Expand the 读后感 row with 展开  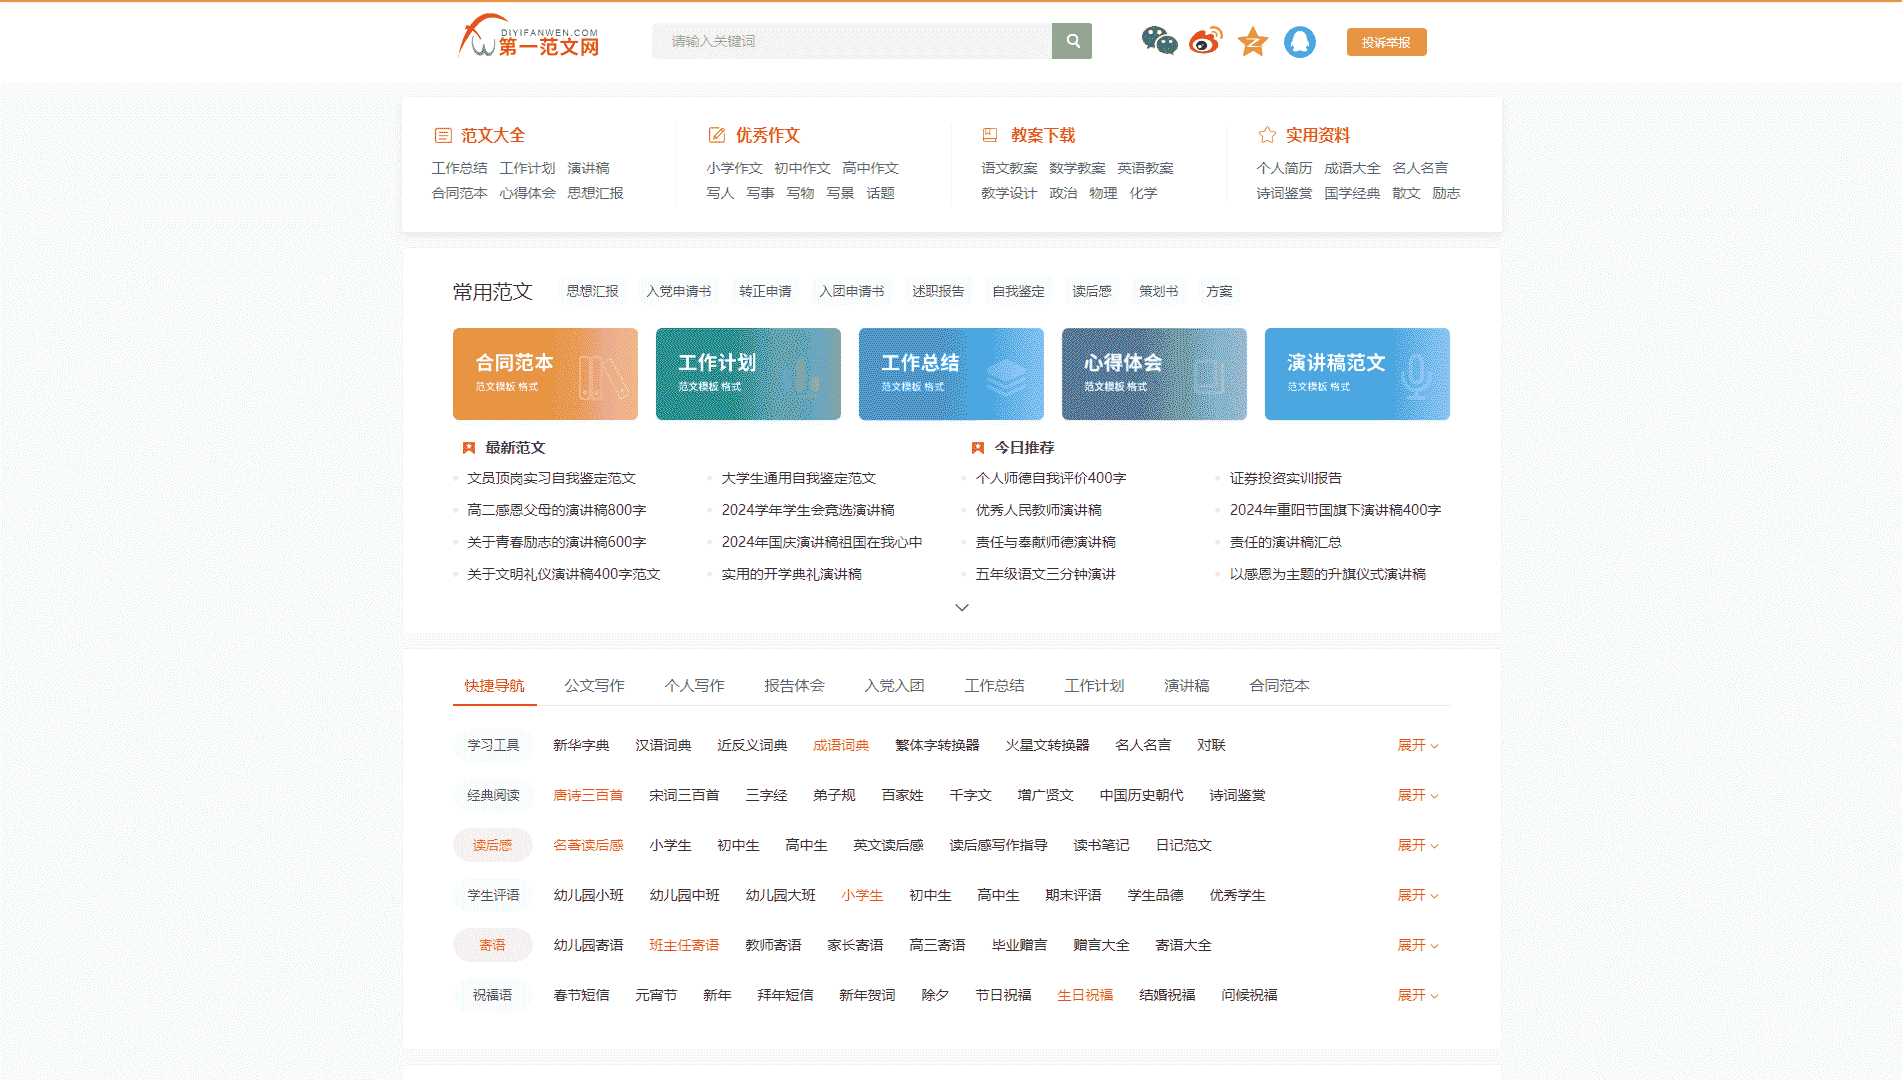click(x=1418, y=845)
